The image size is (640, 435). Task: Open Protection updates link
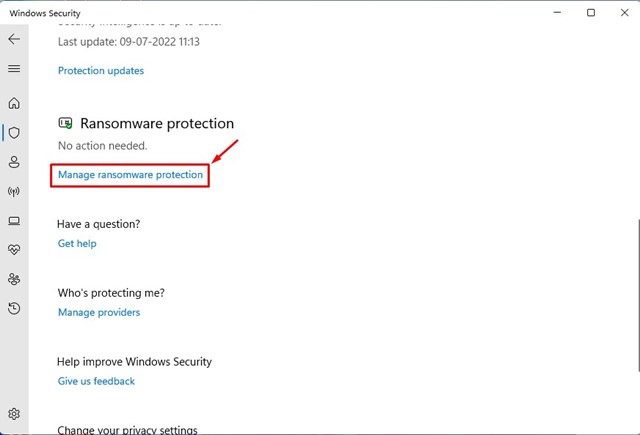pyautogui.click(x=101, y=71)
